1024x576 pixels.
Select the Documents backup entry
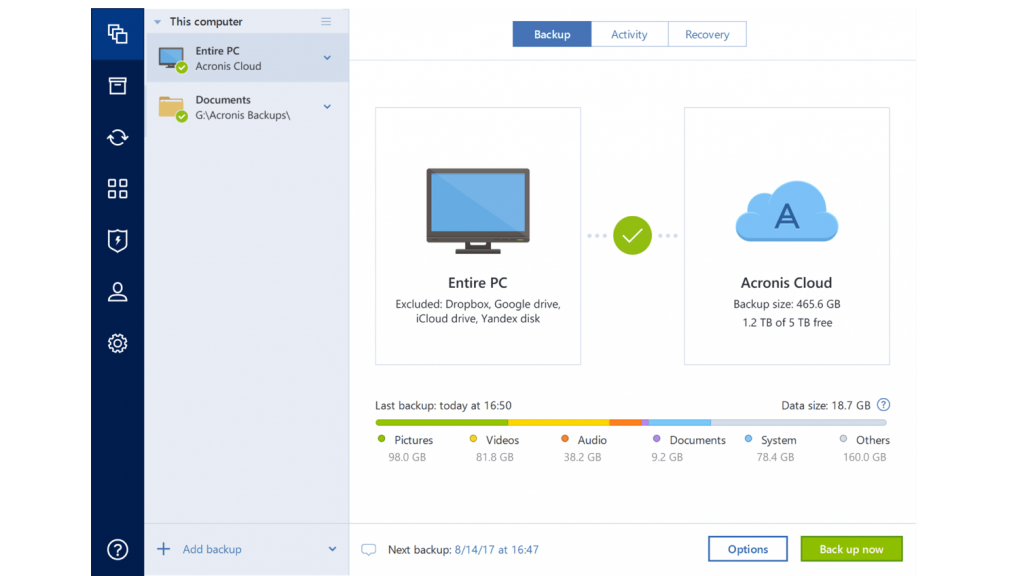point(247,107)
